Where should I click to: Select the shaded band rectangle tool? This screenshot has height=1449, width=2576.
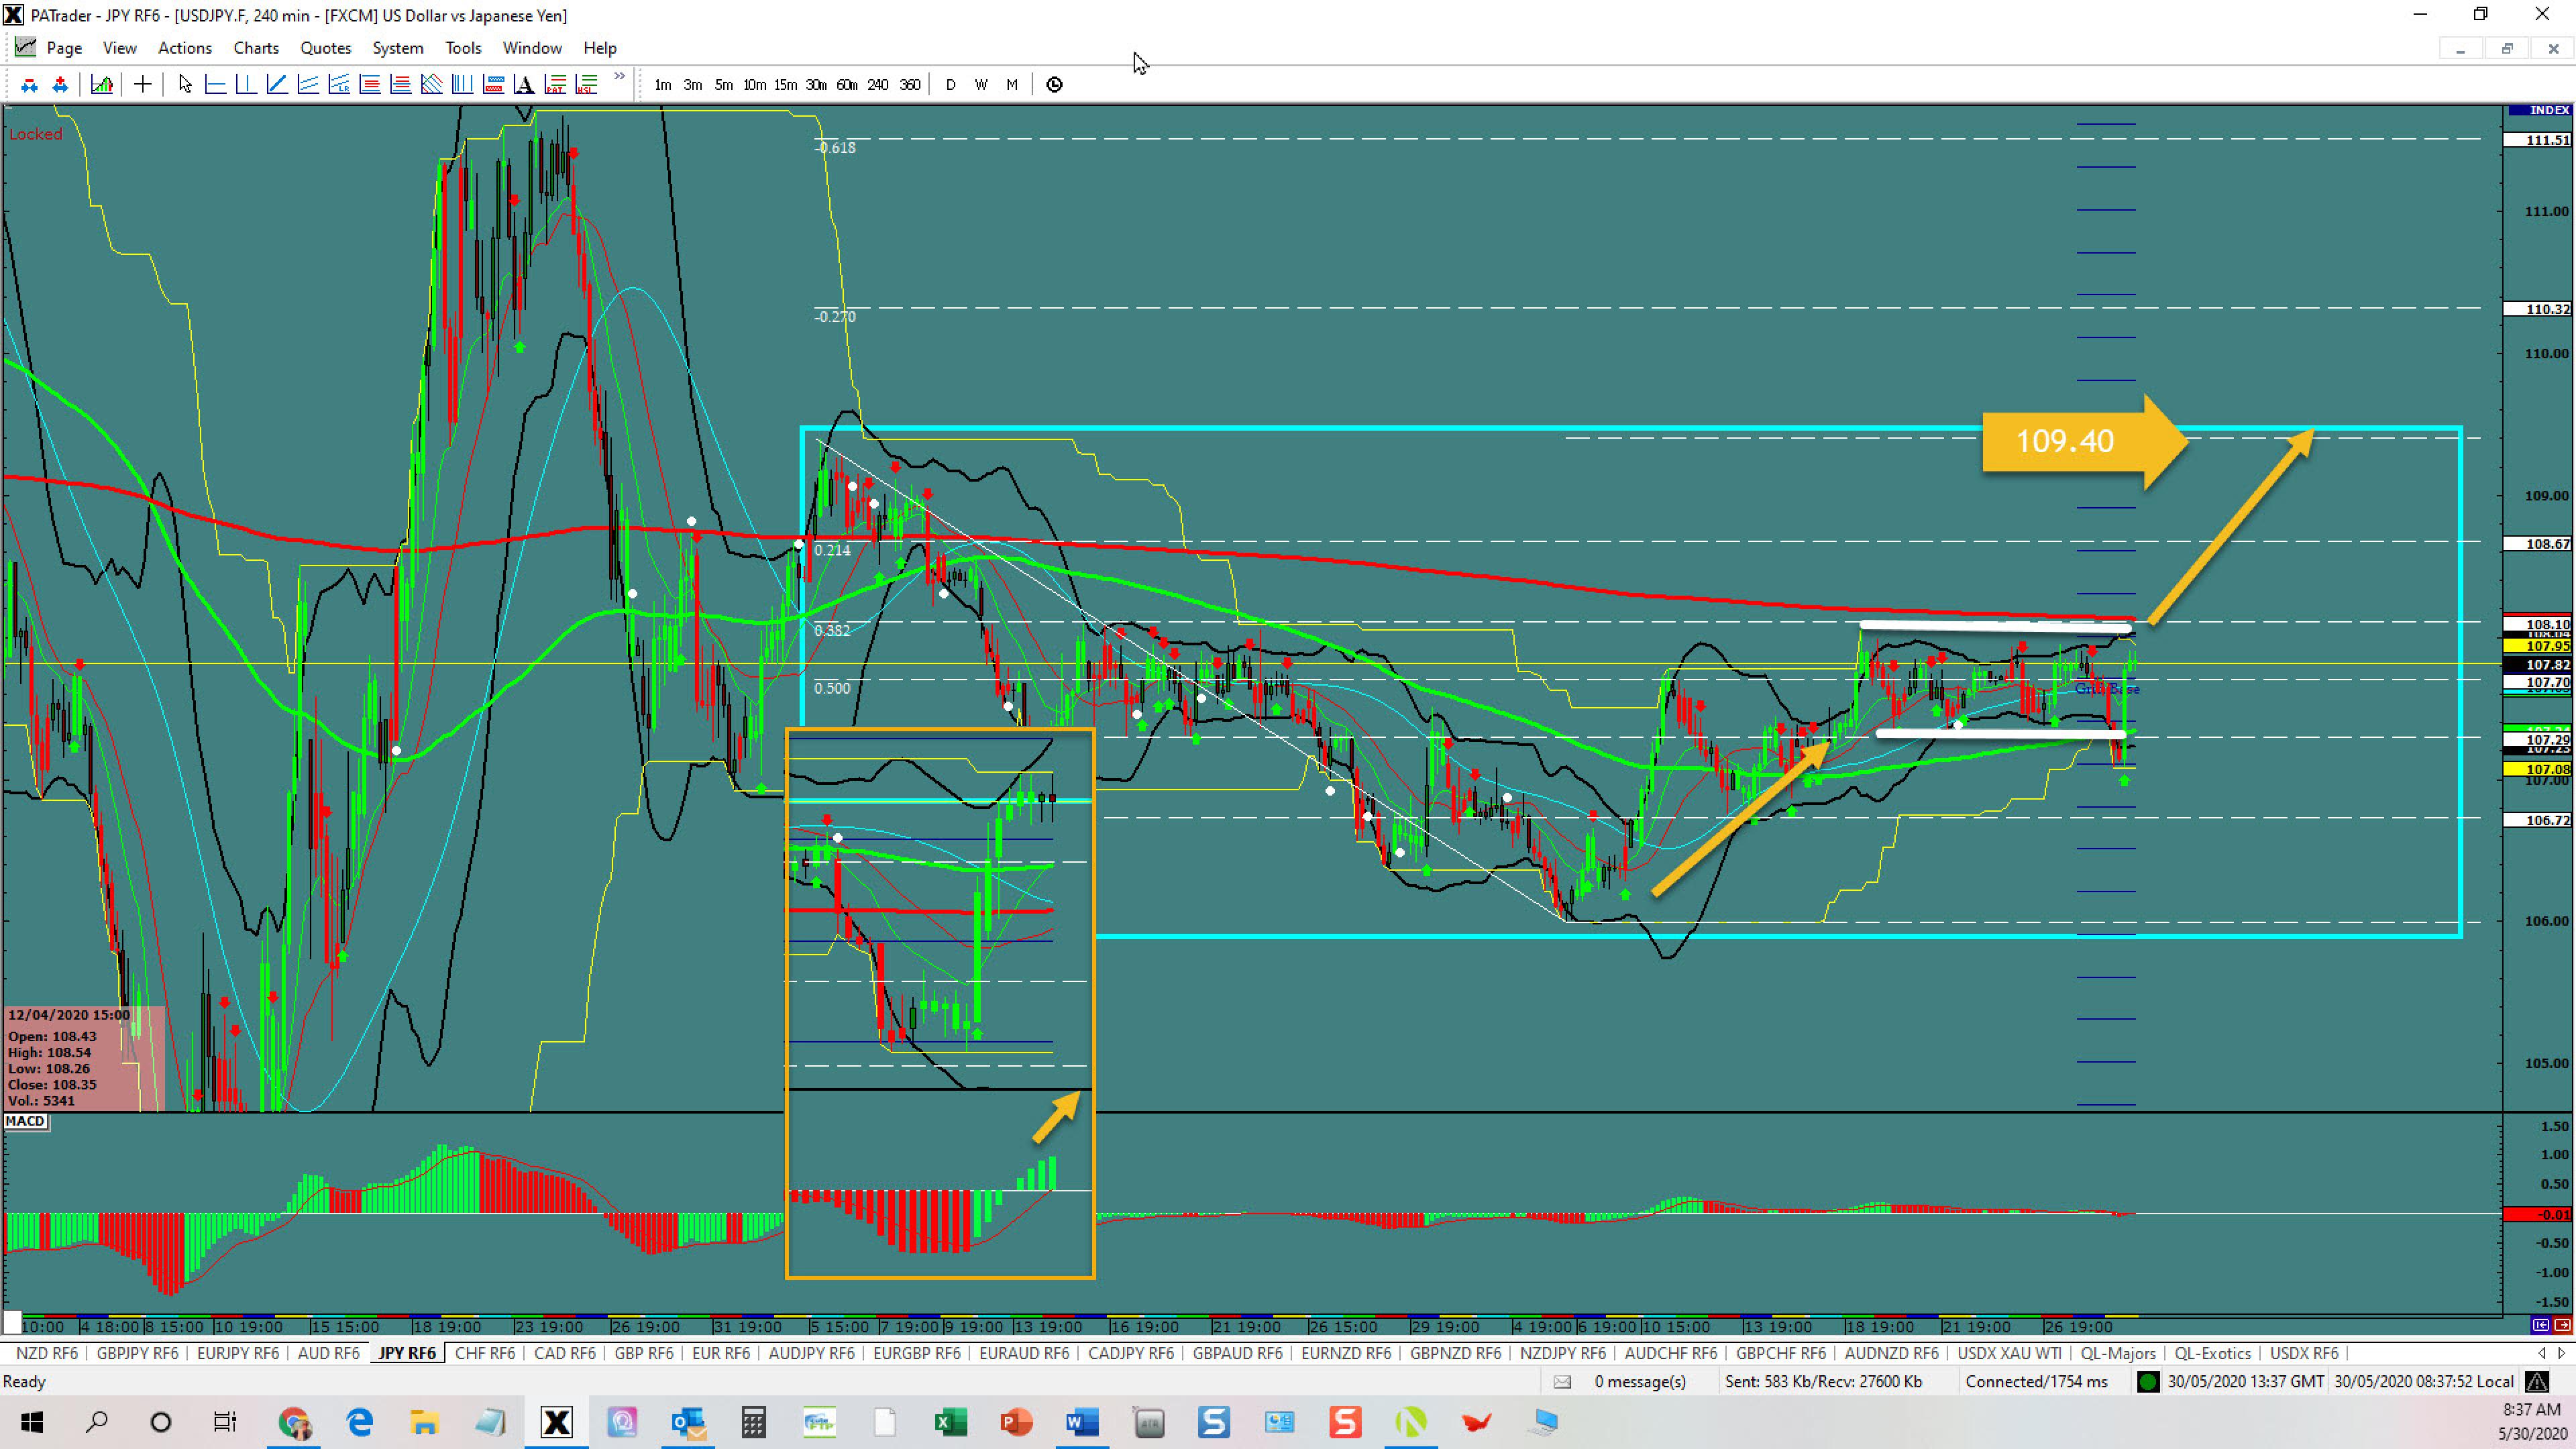493,85
